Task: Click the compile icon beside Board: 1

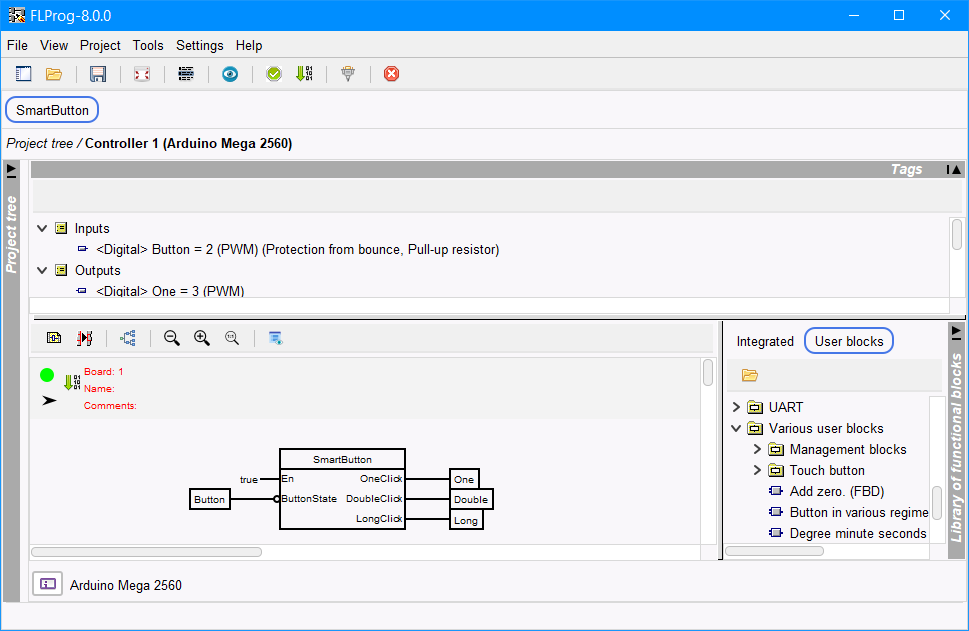Action: [x=72, y=383]
